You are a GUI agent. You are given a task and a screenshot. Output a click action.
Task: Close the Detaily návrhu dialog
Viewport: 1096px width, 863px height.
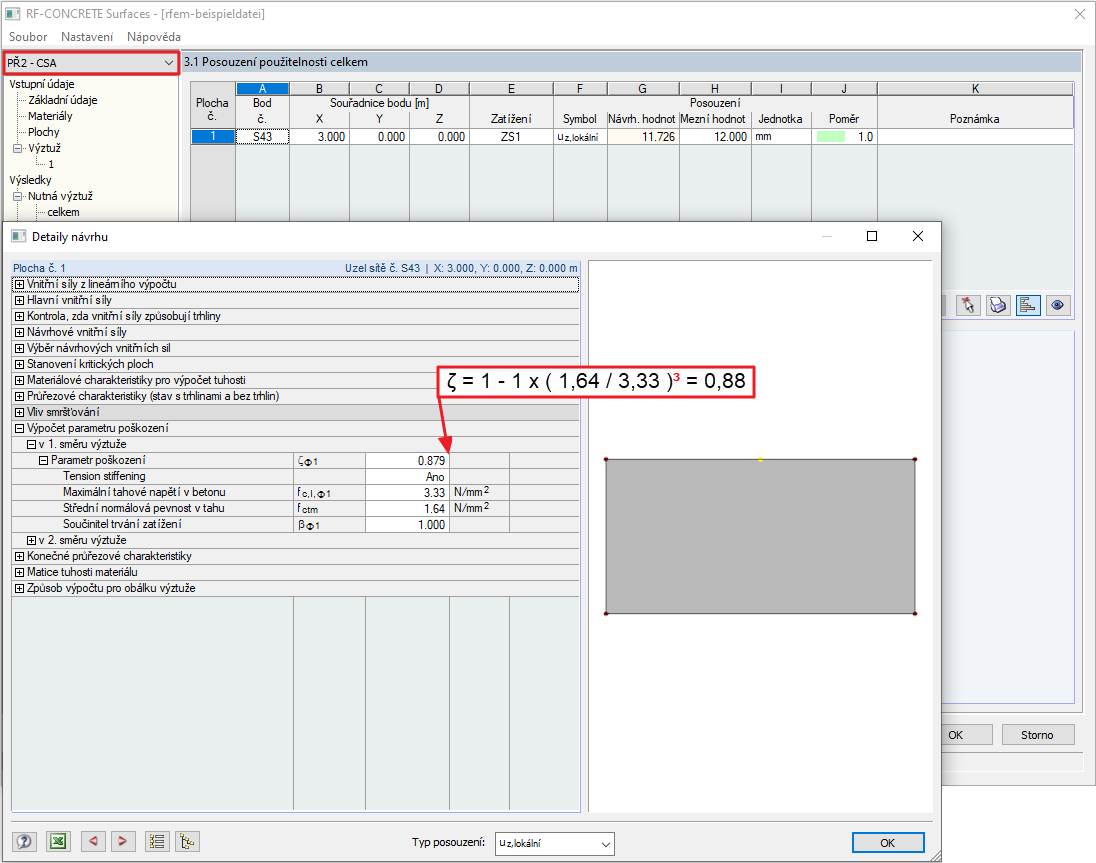(918, 236)
